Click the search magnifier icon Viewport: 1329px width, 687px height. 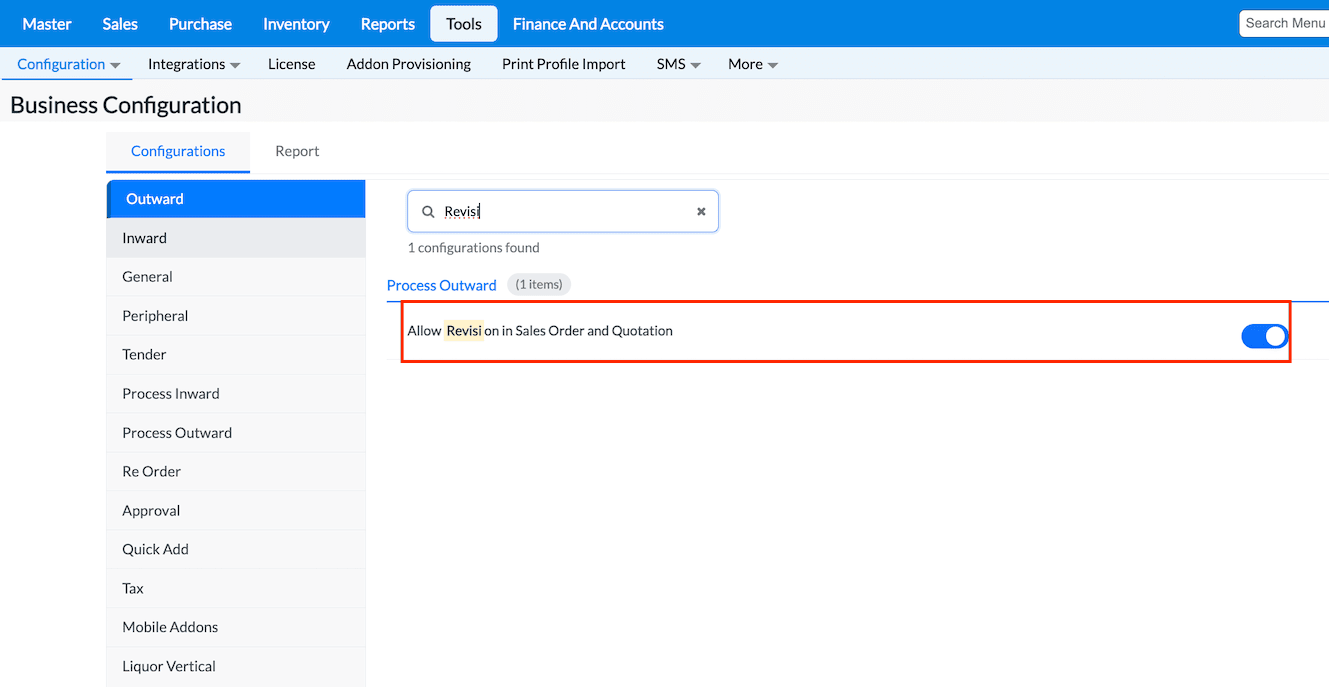click(x=428, y=212)
